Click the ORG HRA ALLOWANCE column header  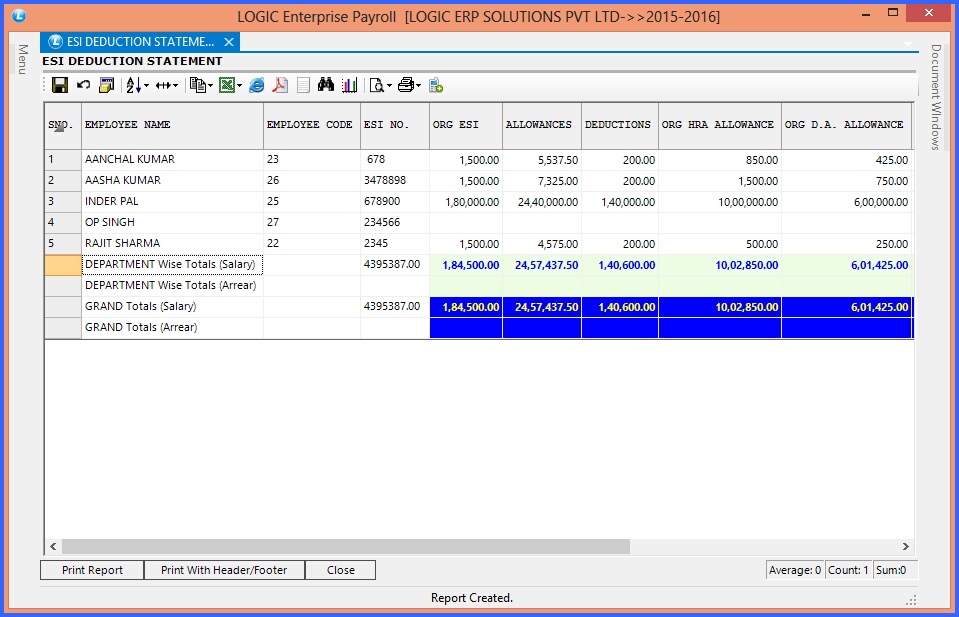[720, 125]
